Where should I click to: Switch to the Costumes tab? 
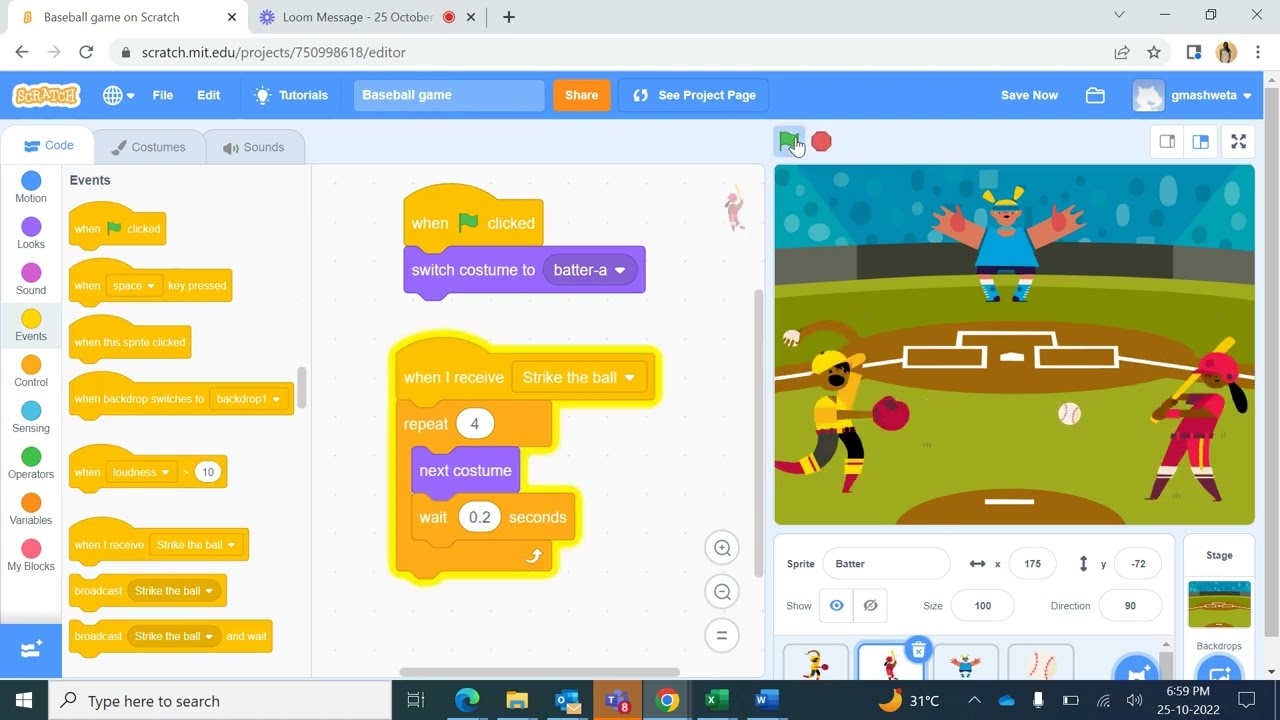(x=148, y=147)
